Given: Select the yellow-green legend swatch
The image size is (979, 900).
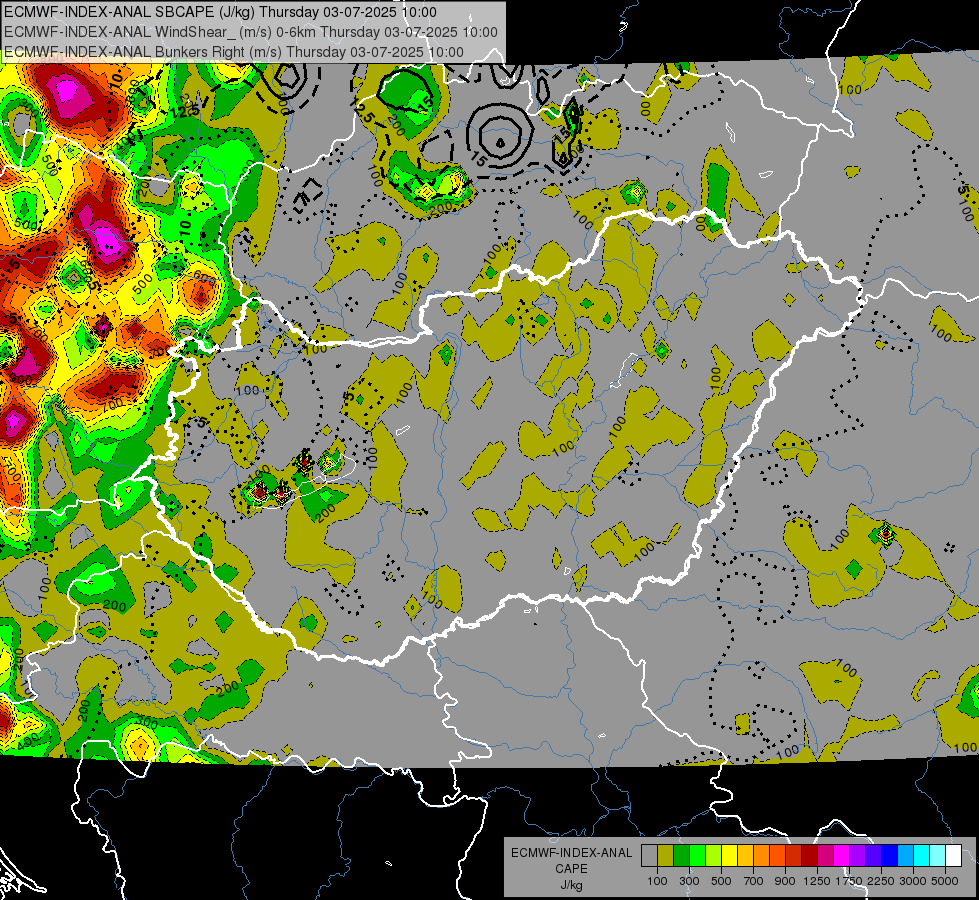Looking at the screenshot, I should click(714, 855).
